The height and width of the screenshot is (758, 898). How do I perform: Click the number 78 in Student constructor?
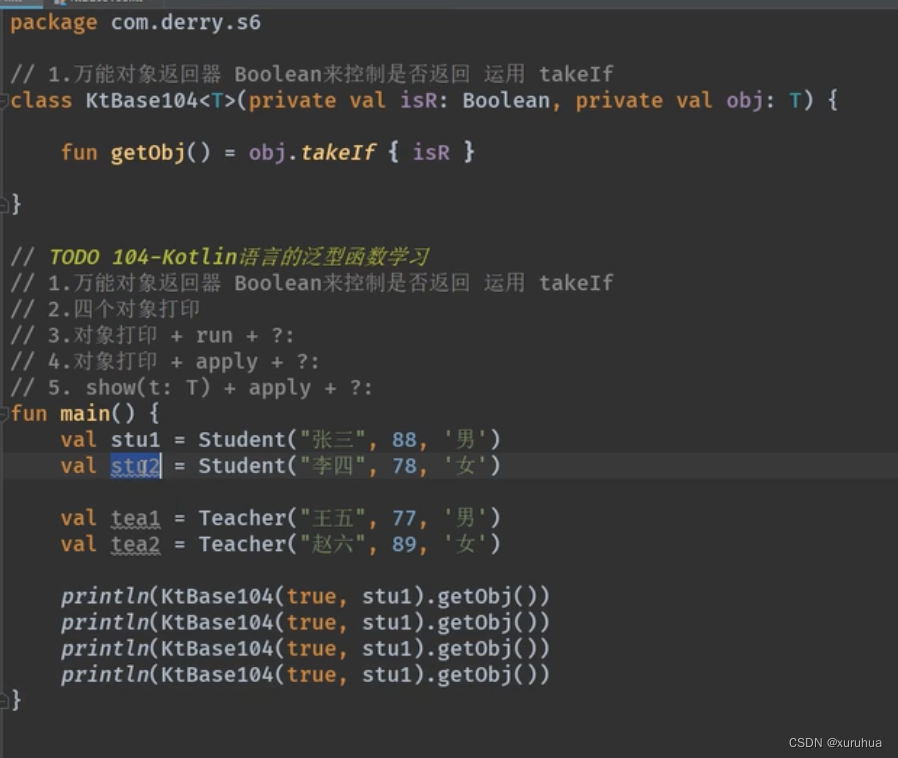pyautogui.click(x=404, y=466)
